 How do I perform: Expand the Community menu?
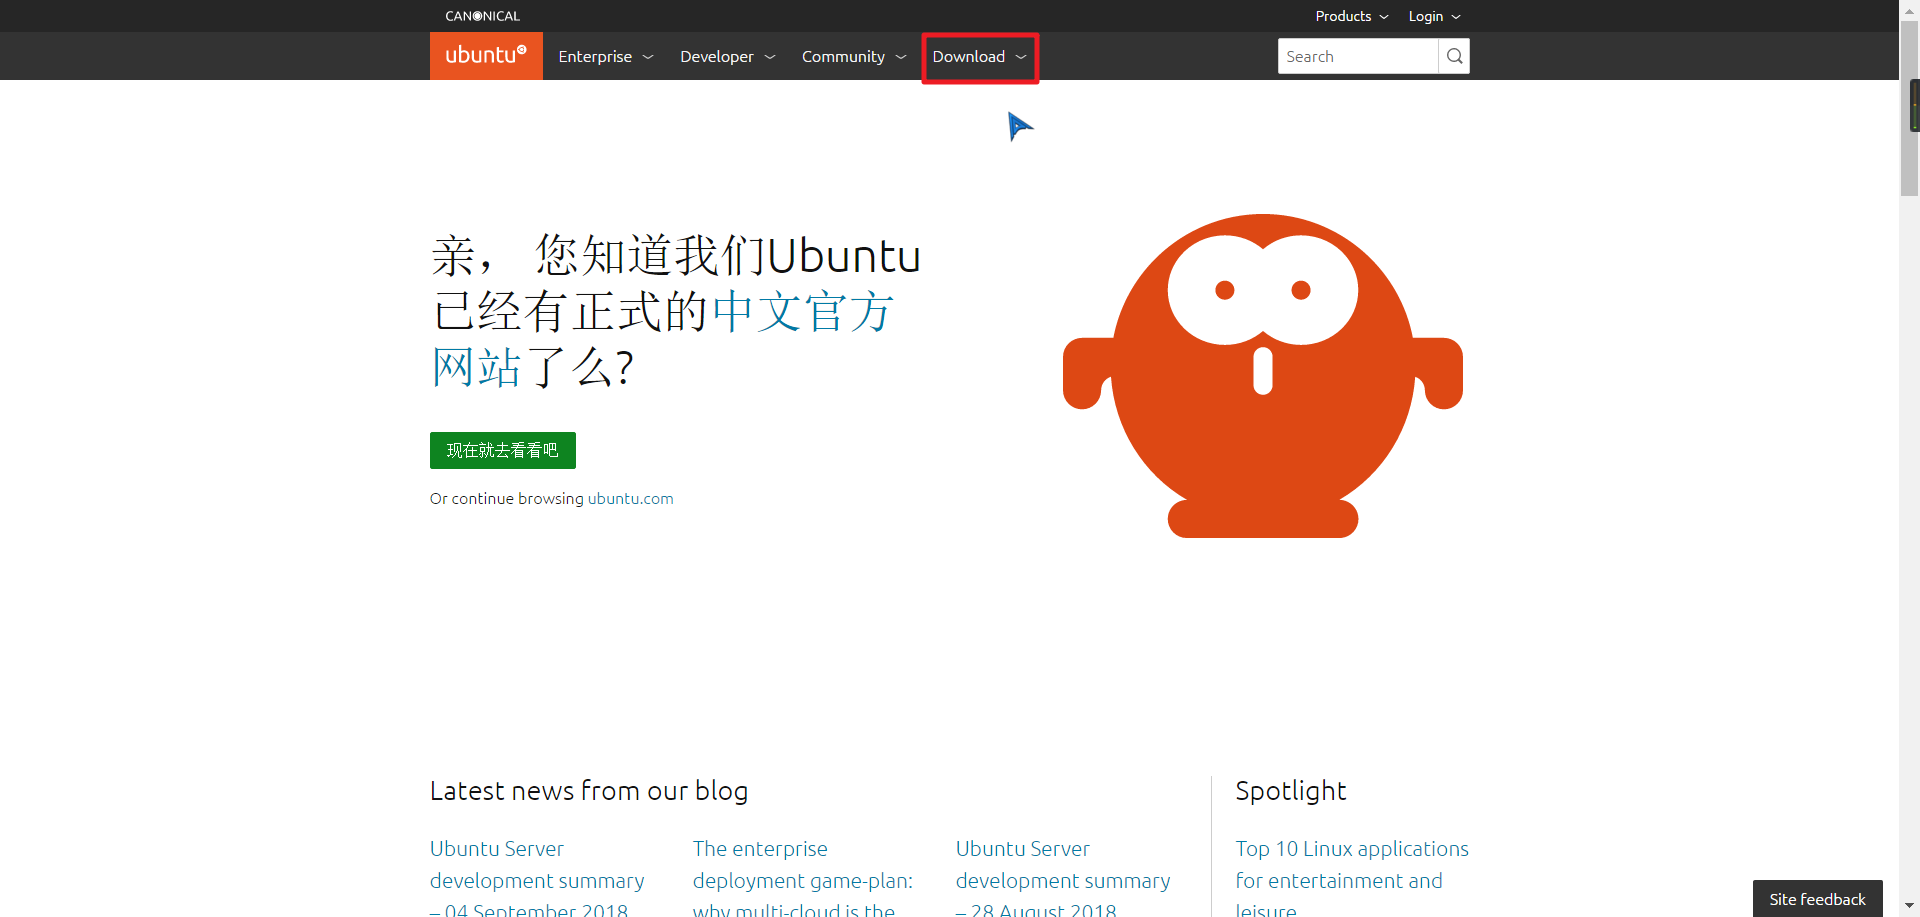[x=853, y=57]
